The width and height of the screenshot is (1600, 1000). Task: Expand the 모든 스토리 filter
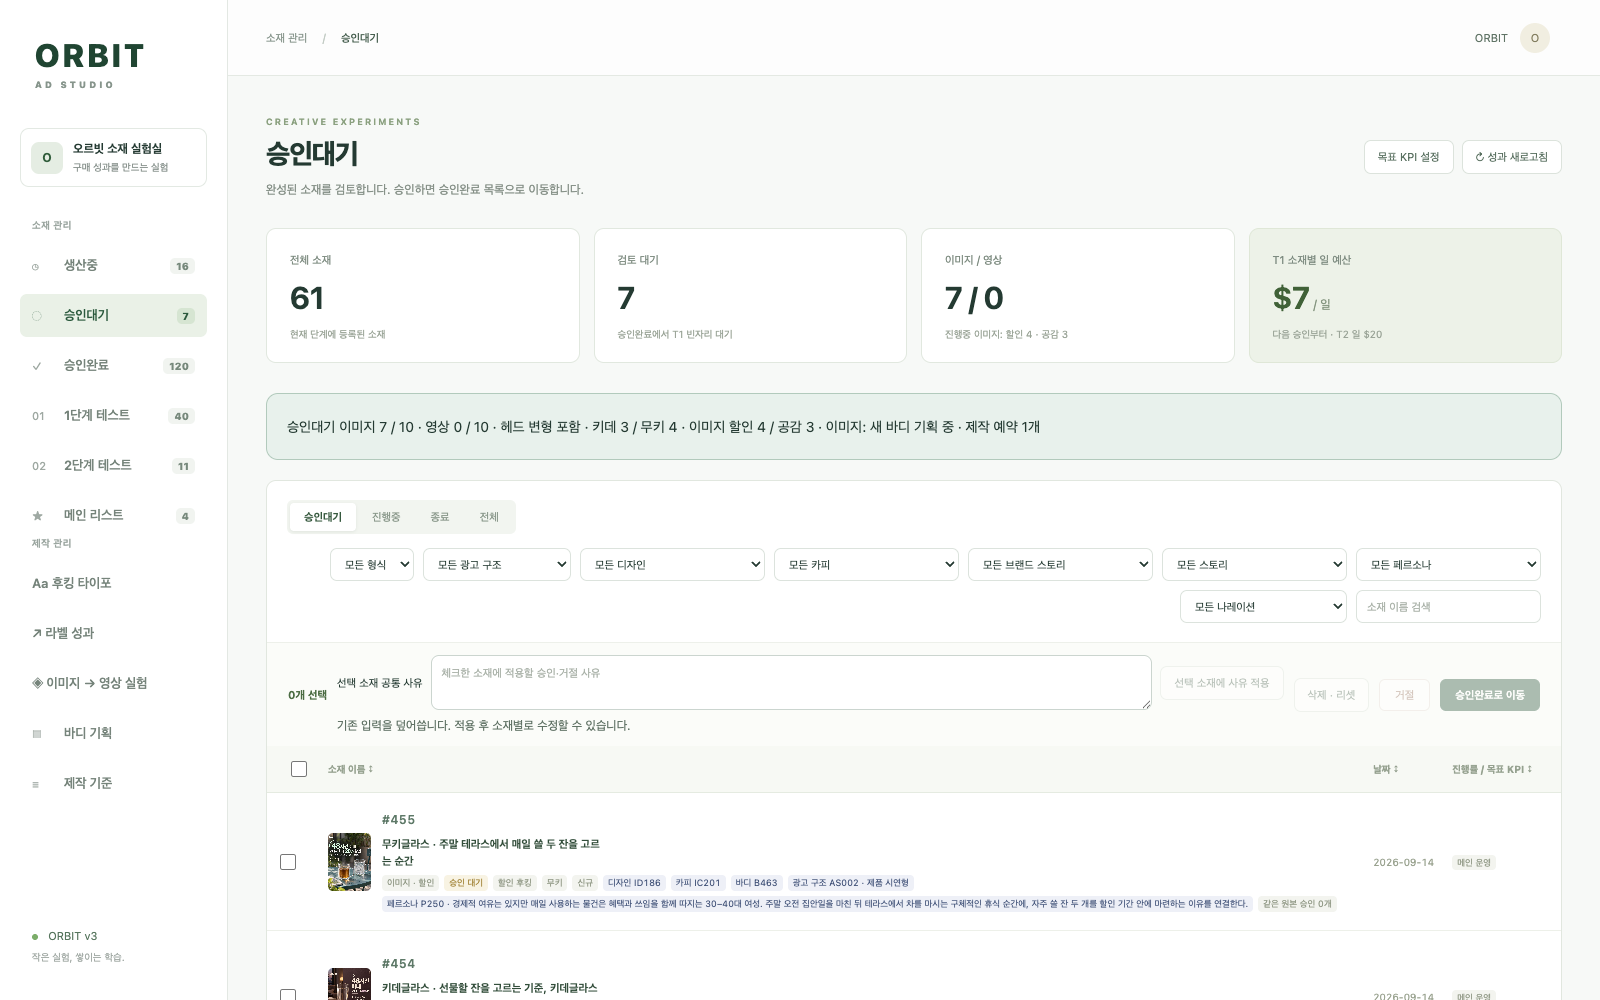pos(1254,565)
